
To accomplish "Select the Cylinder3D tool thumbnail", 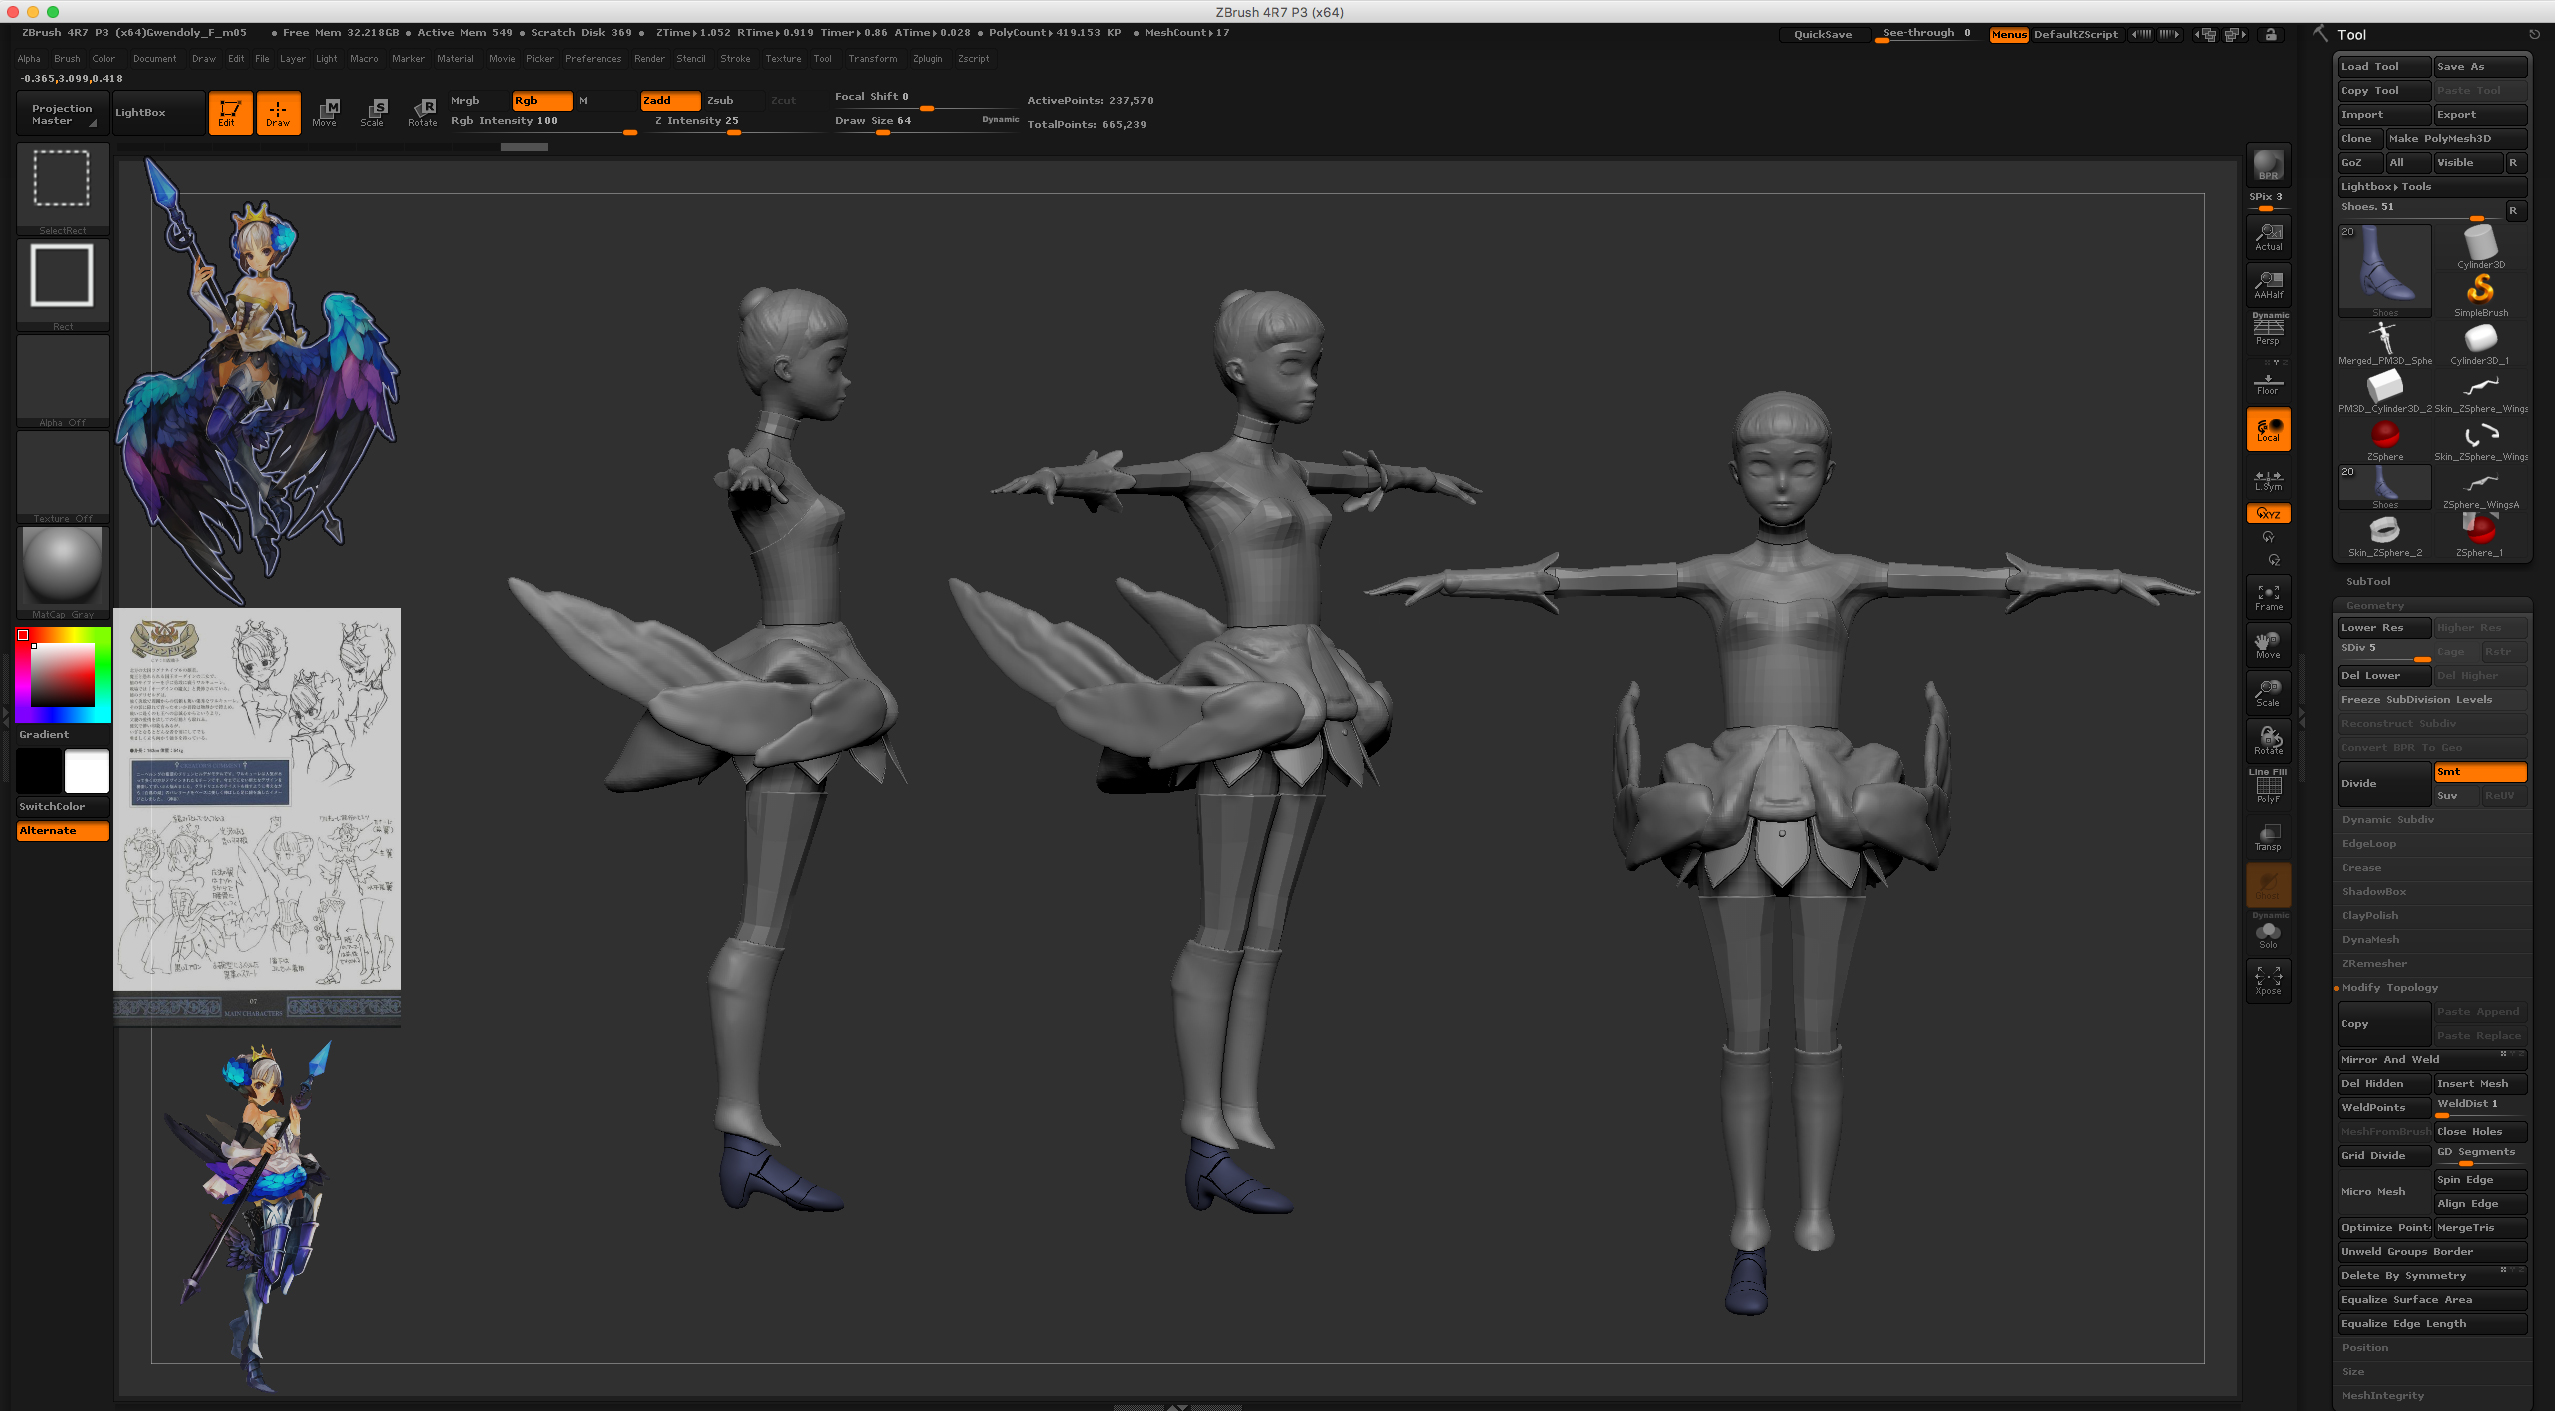I will coord(2481,247).
